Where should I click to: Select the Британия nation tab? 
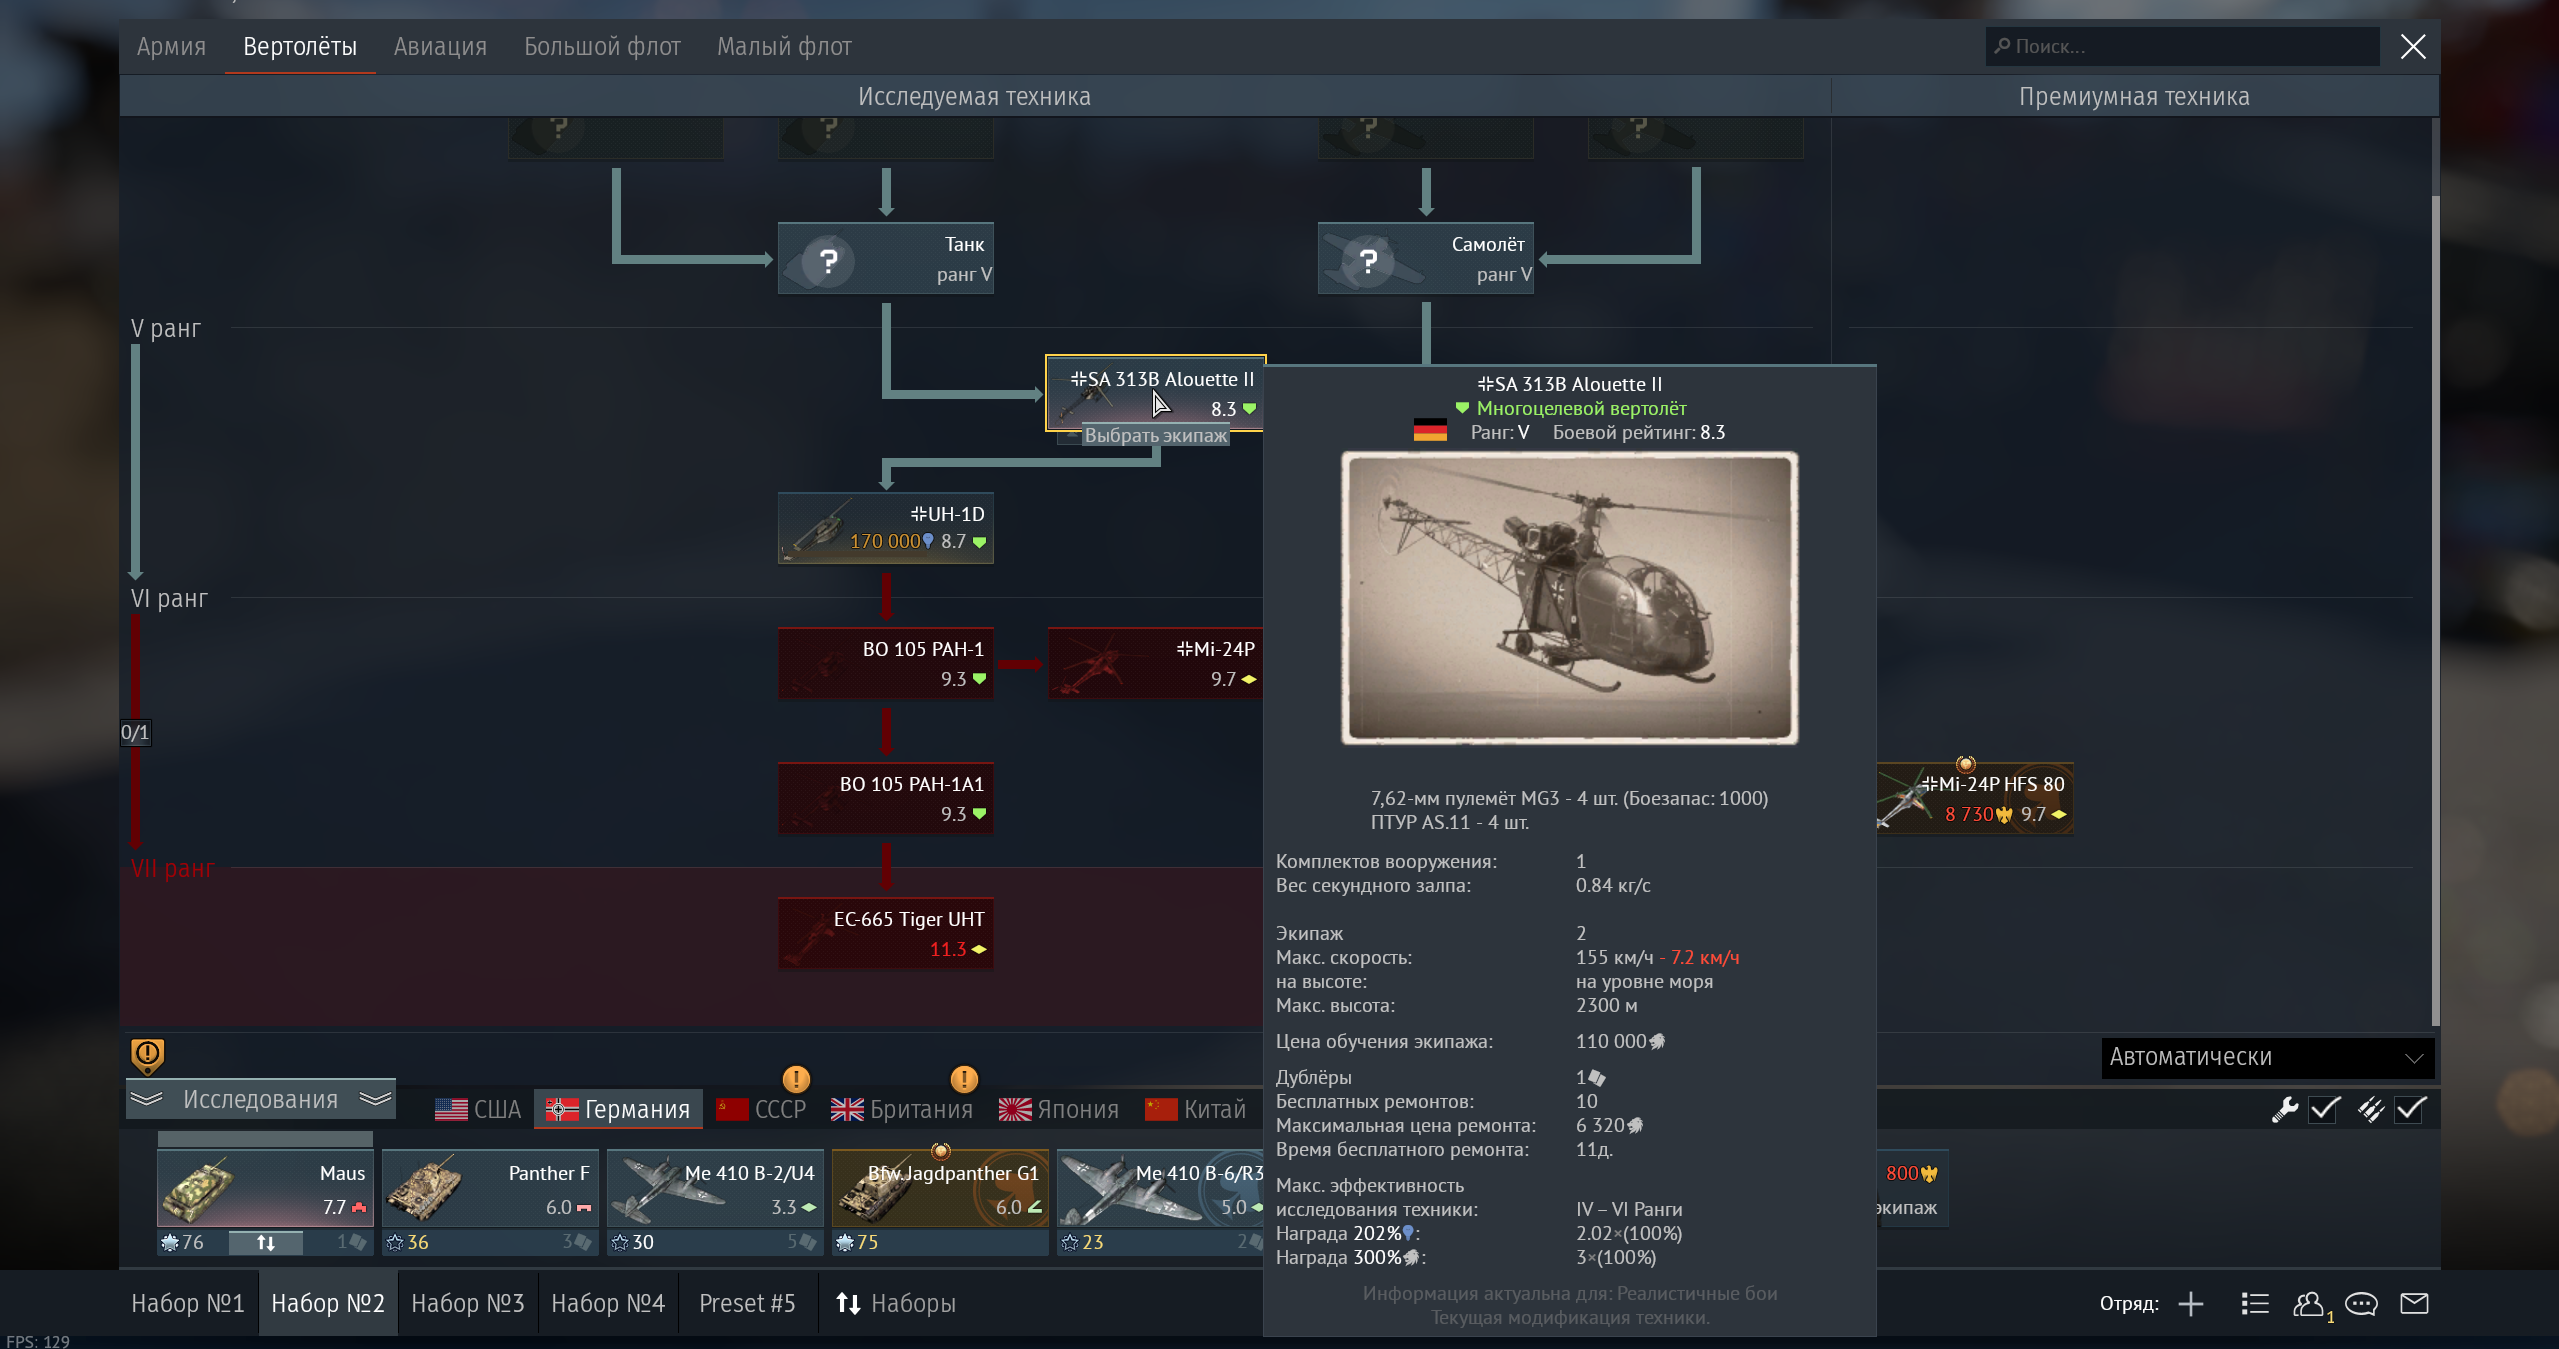[x=902, y=1109]
